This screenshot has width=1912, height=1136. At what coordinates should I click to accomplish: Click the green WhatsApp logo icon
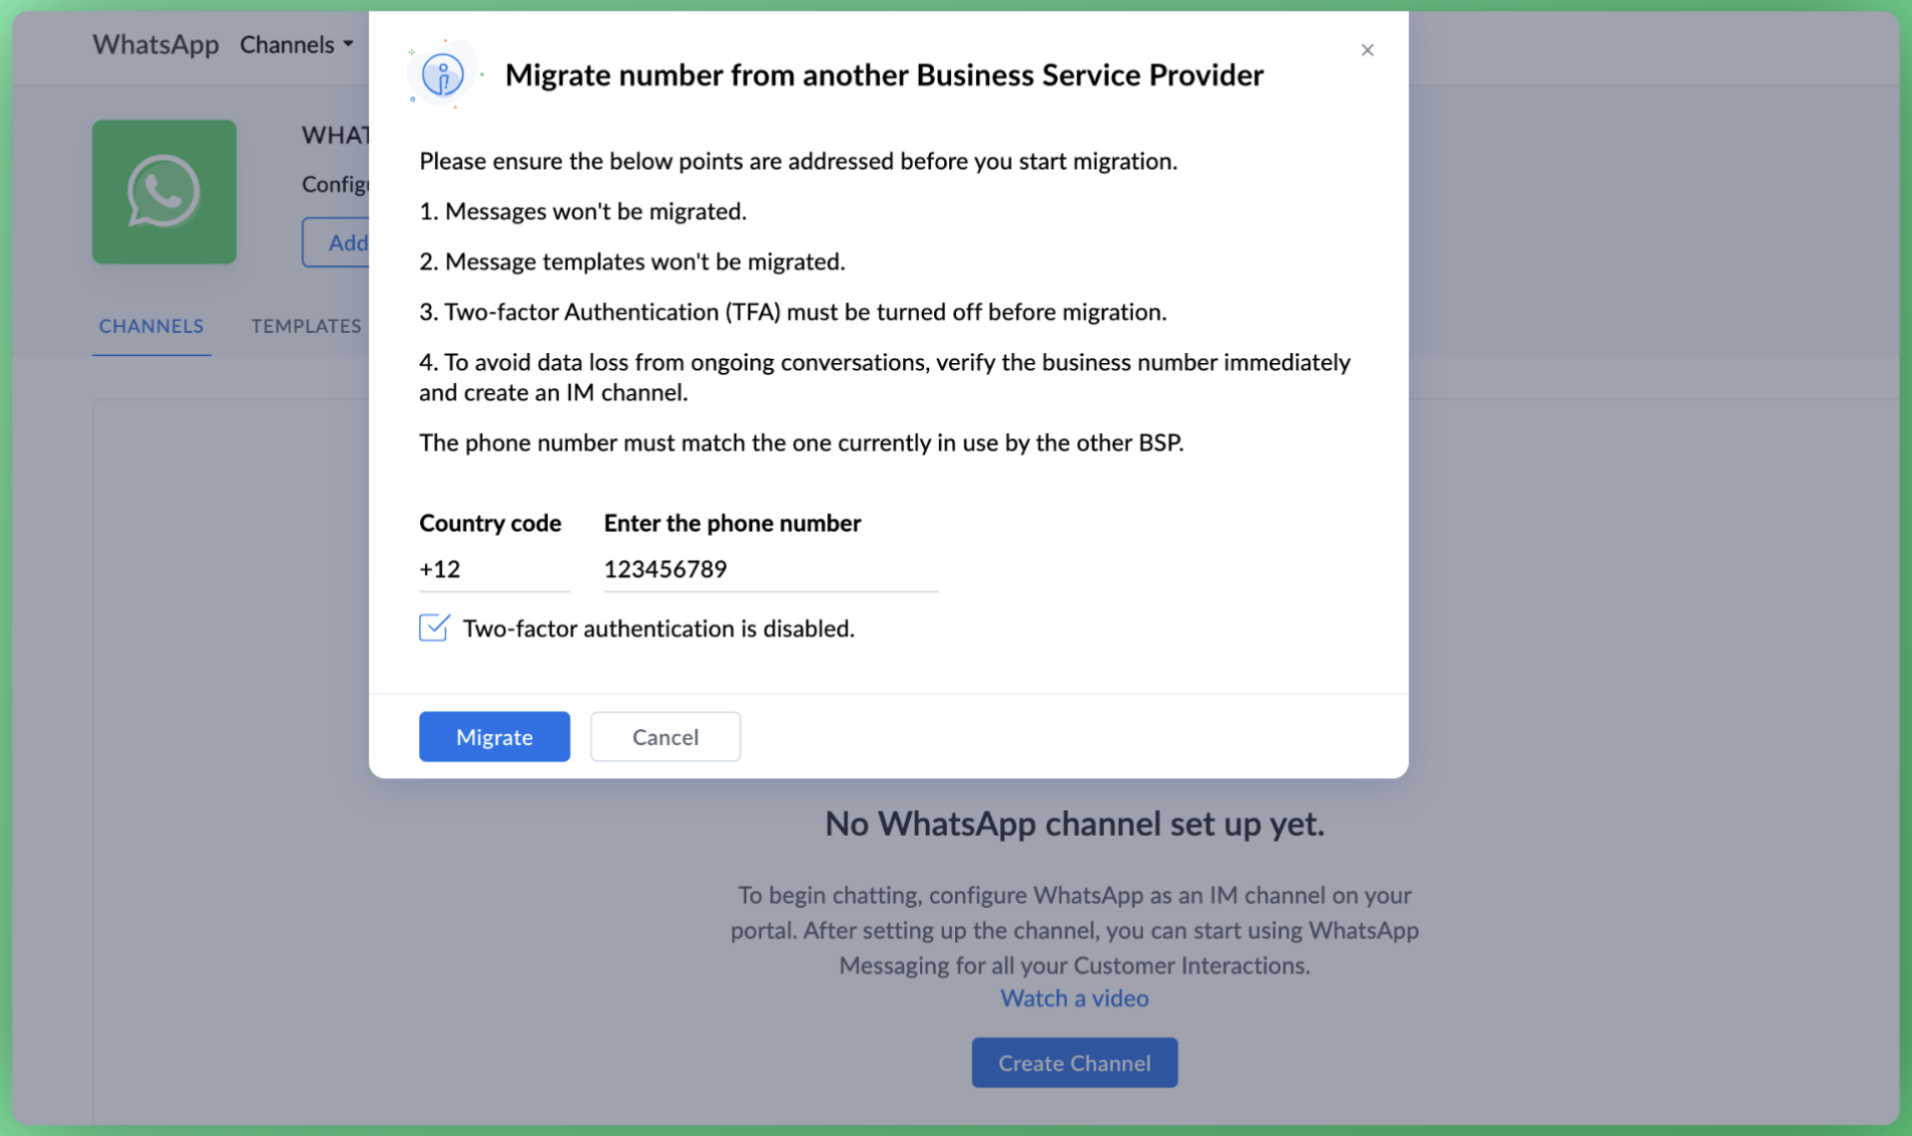164,192
